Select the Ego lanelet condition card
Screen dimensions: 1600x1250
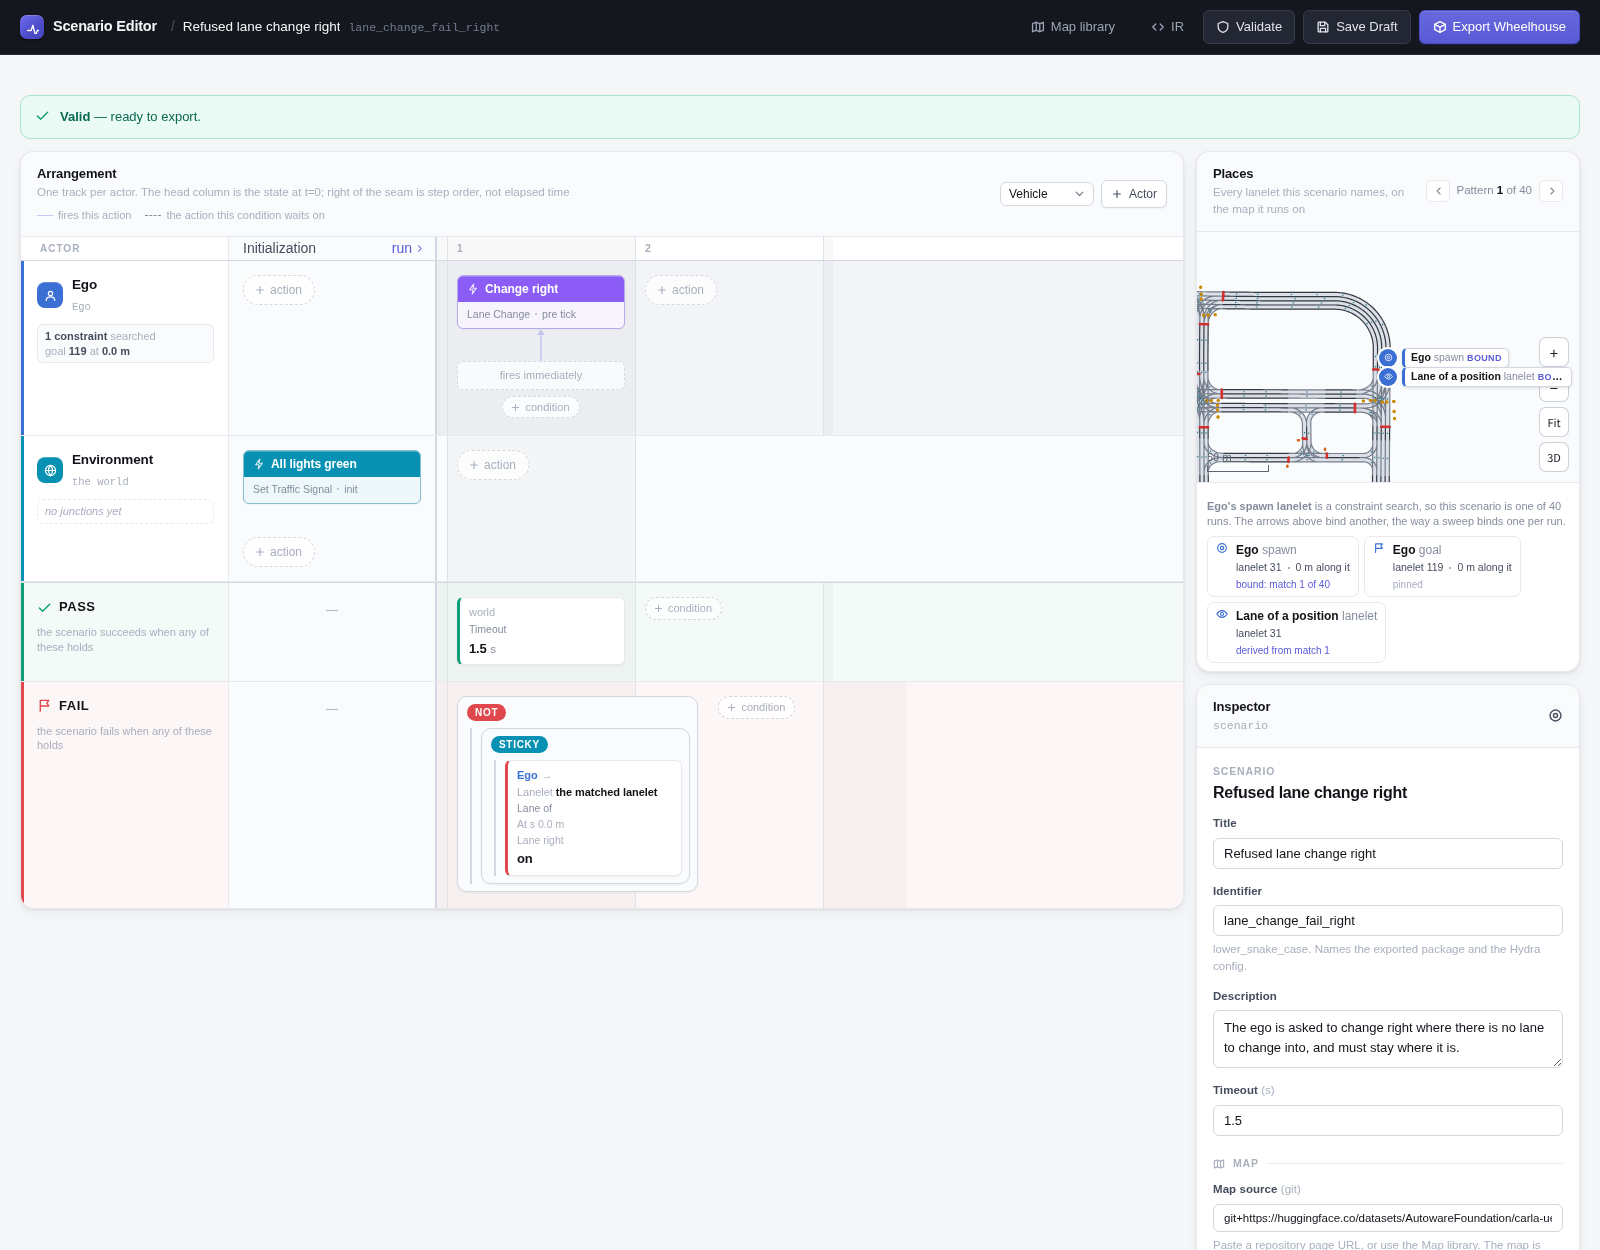[x=594, y=818]
